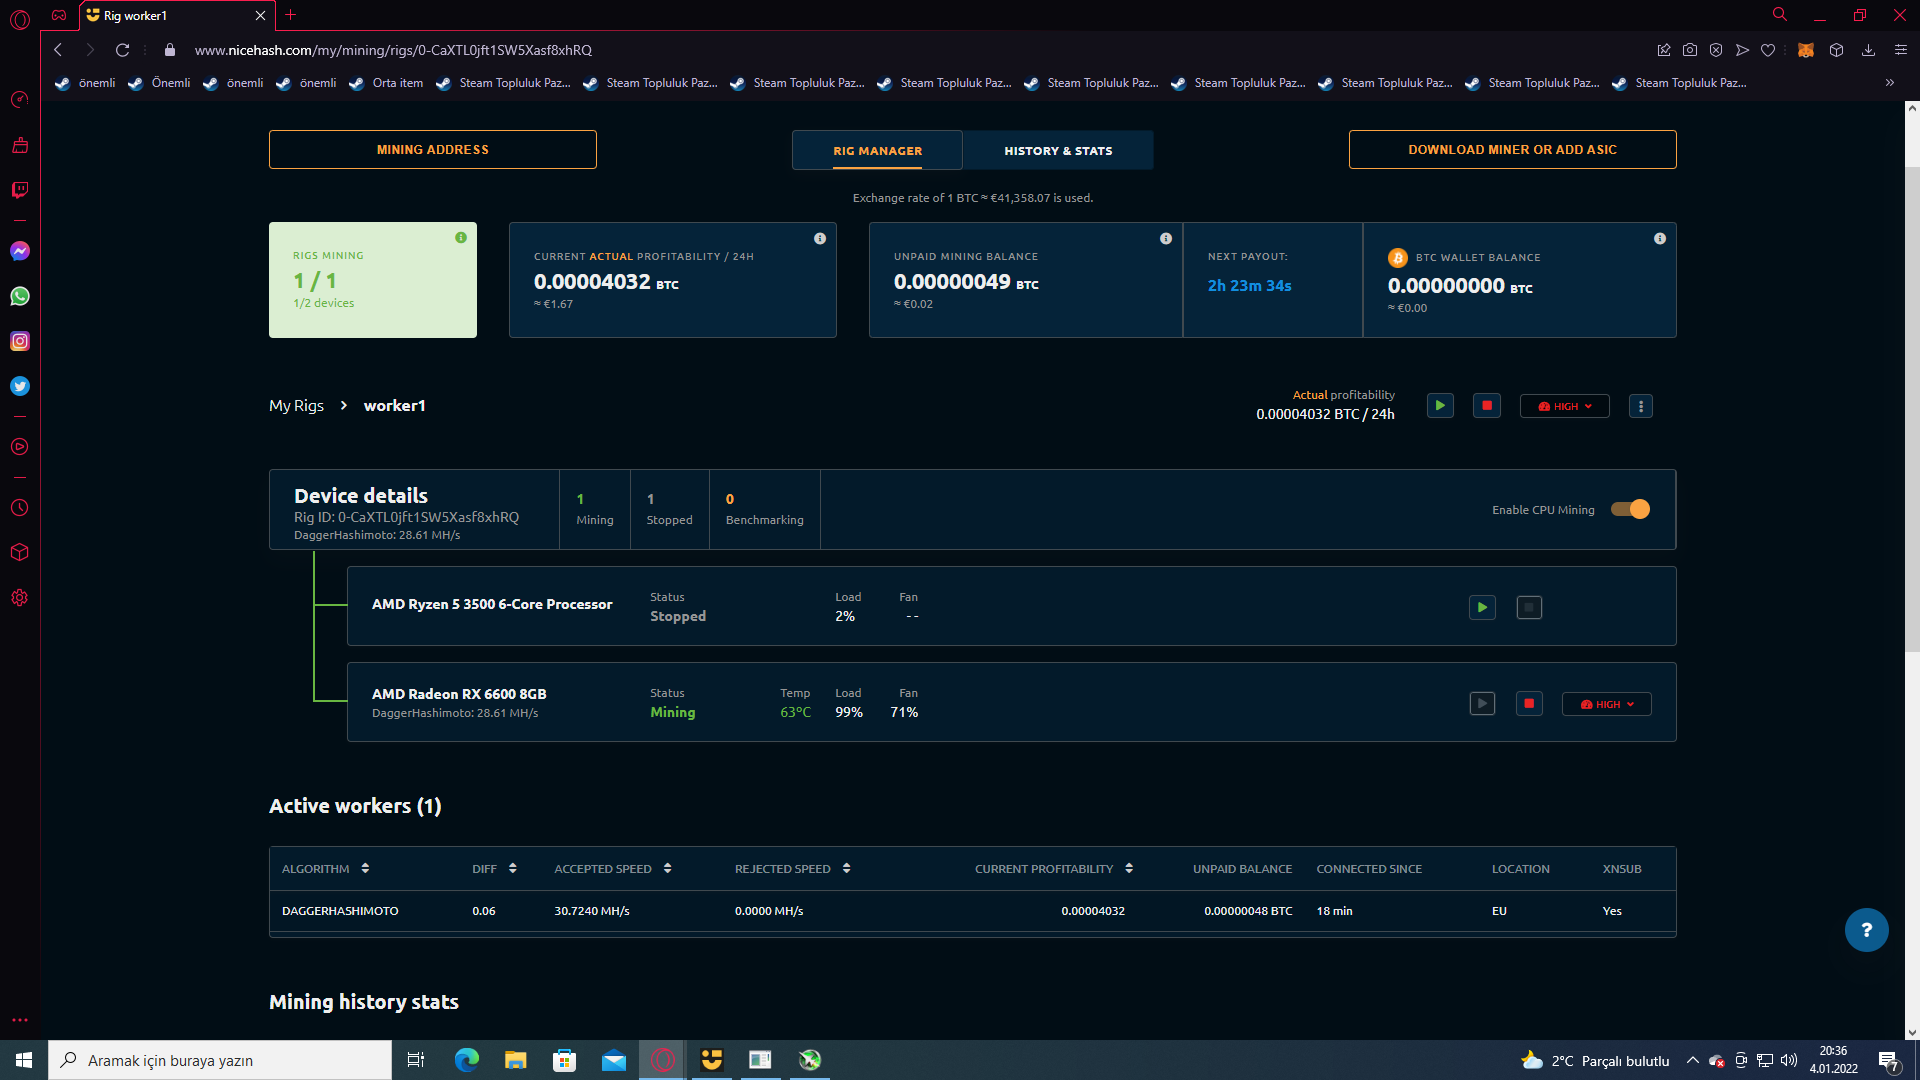Show info for current actual profitability
Image resolution: width=1920 pixels, height=1080 pixels.
click(x=820, y=238)
